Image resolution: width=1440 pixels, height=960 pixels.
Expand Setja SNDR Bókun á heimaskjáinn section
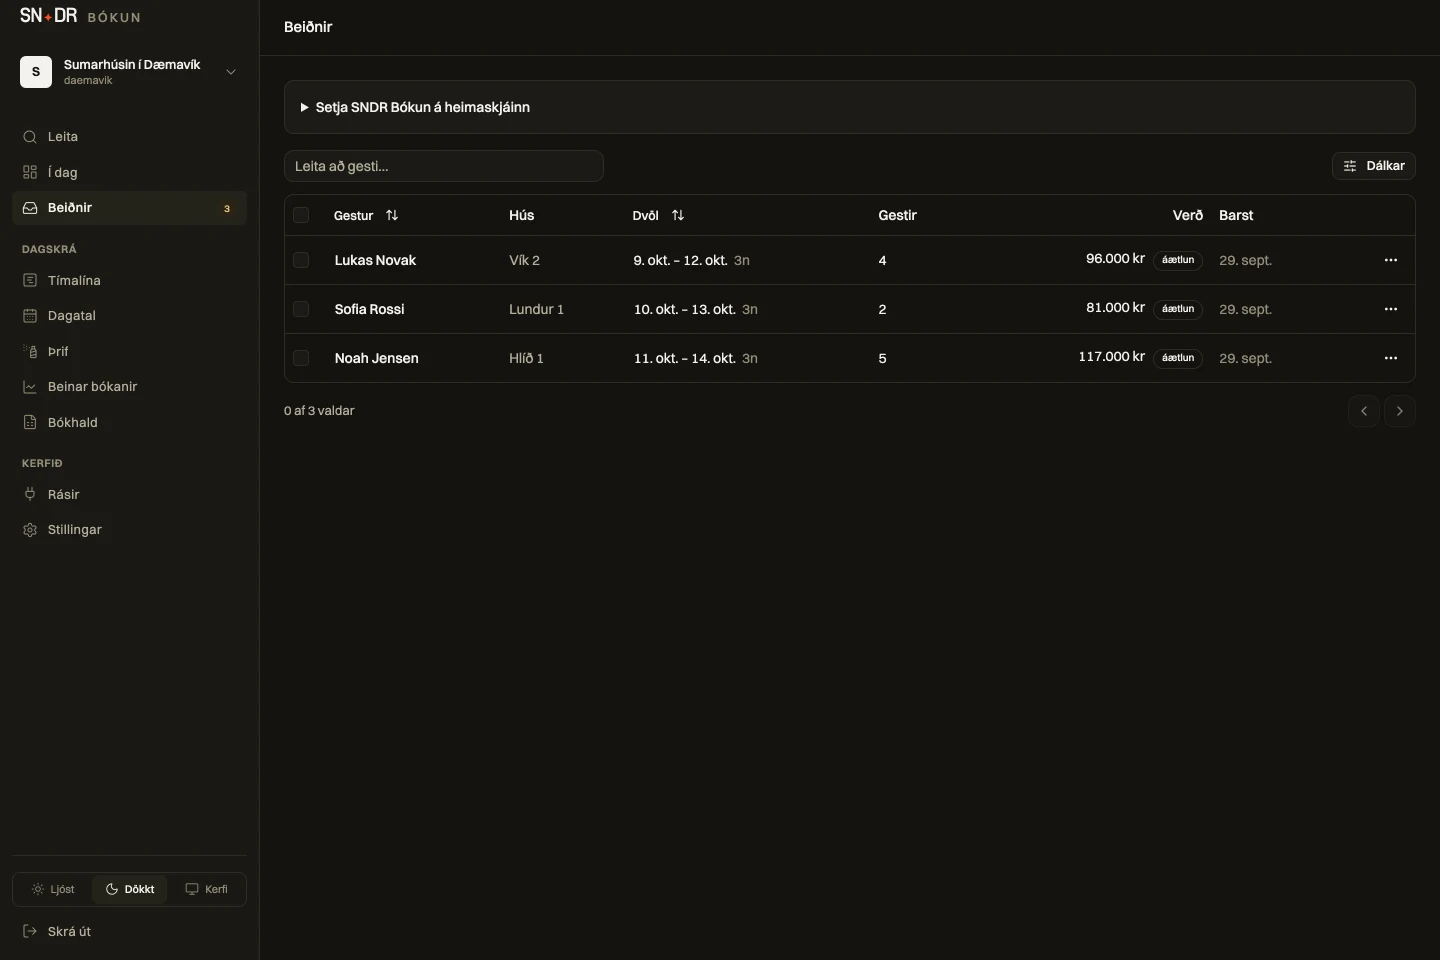849,107
